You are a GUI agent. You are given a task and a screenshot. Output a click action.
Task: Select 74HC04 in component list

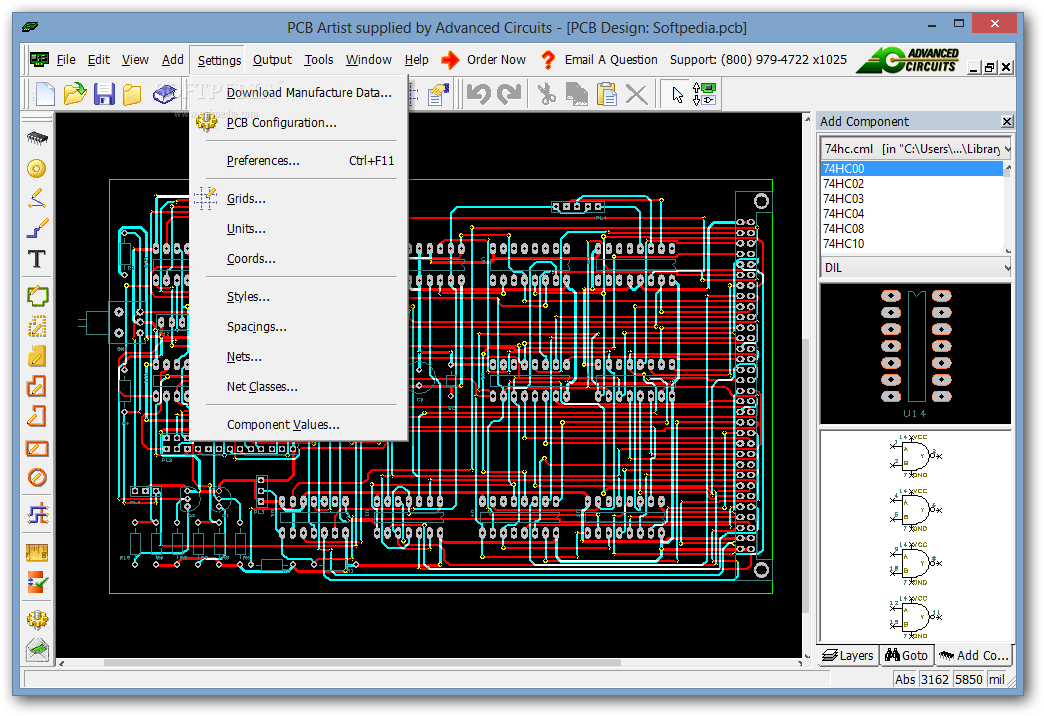[912, 214]
